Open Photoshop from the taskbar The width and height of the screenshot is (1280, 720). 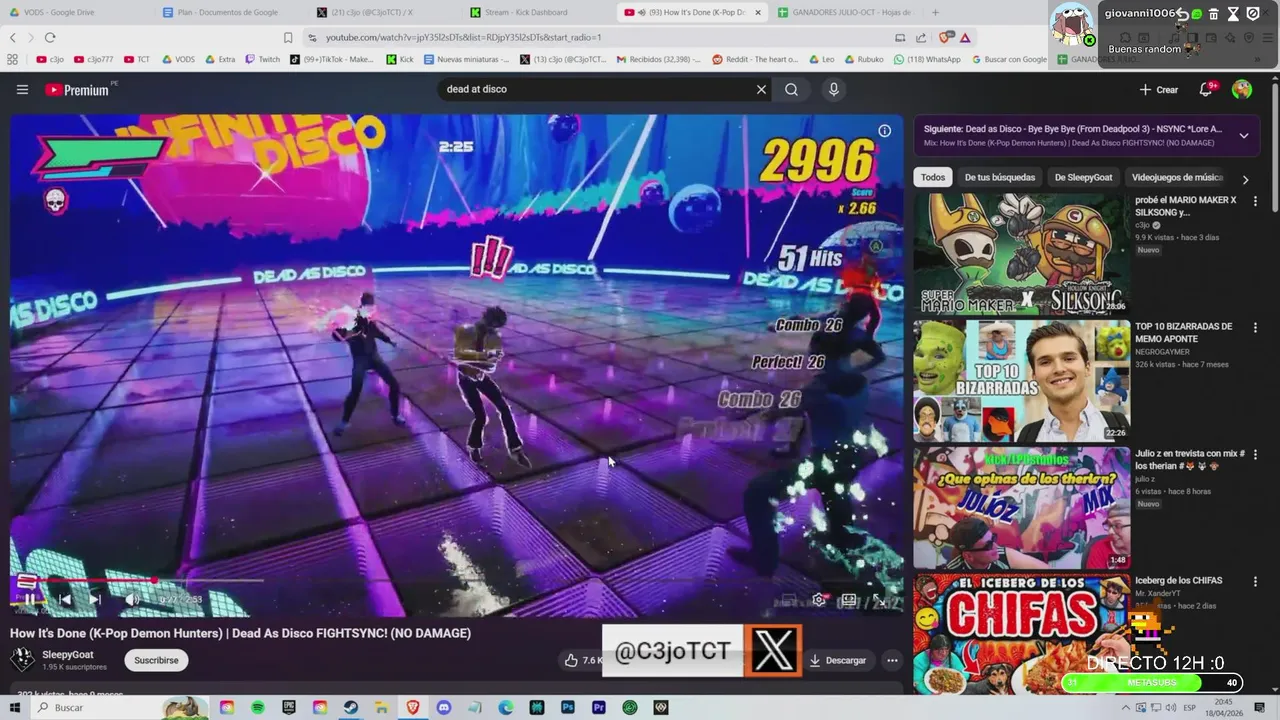(568, 707)
